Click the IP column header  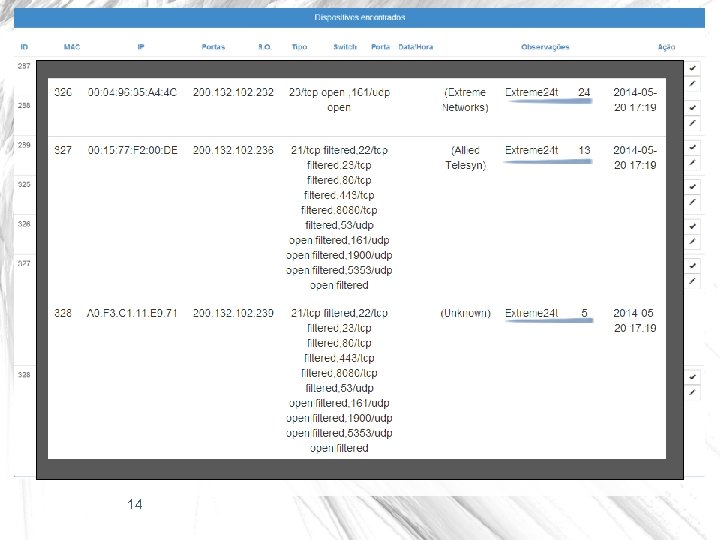tap(141, 47)
